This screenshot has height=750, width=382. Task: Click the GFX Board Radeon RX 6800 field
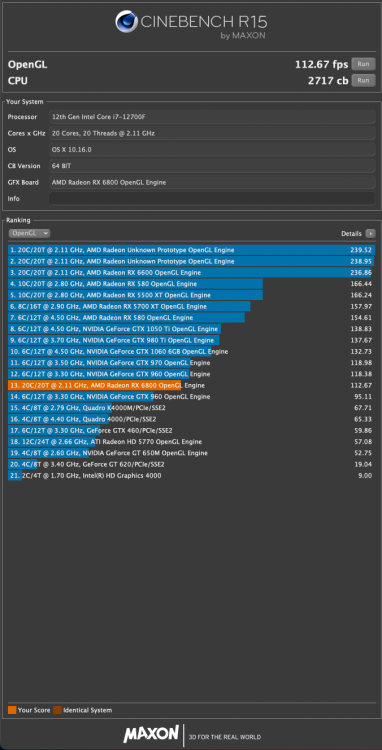pyautogui.click(x=212, y=182)
